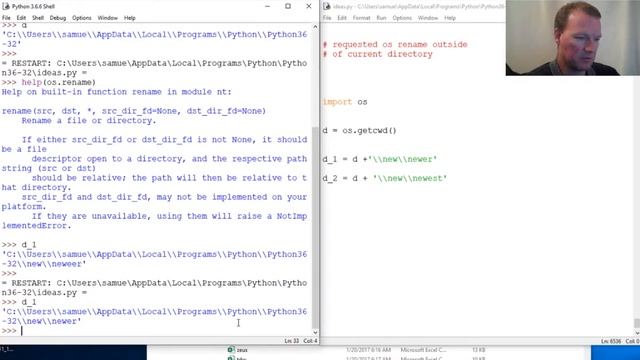Click the 'd = os.getcwd()' line
Screen dimensions: 640x360
[x=359, y=131]
